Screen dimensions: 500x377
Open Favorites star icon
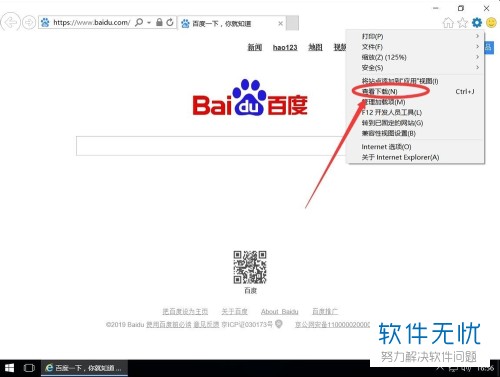point(462,23)
